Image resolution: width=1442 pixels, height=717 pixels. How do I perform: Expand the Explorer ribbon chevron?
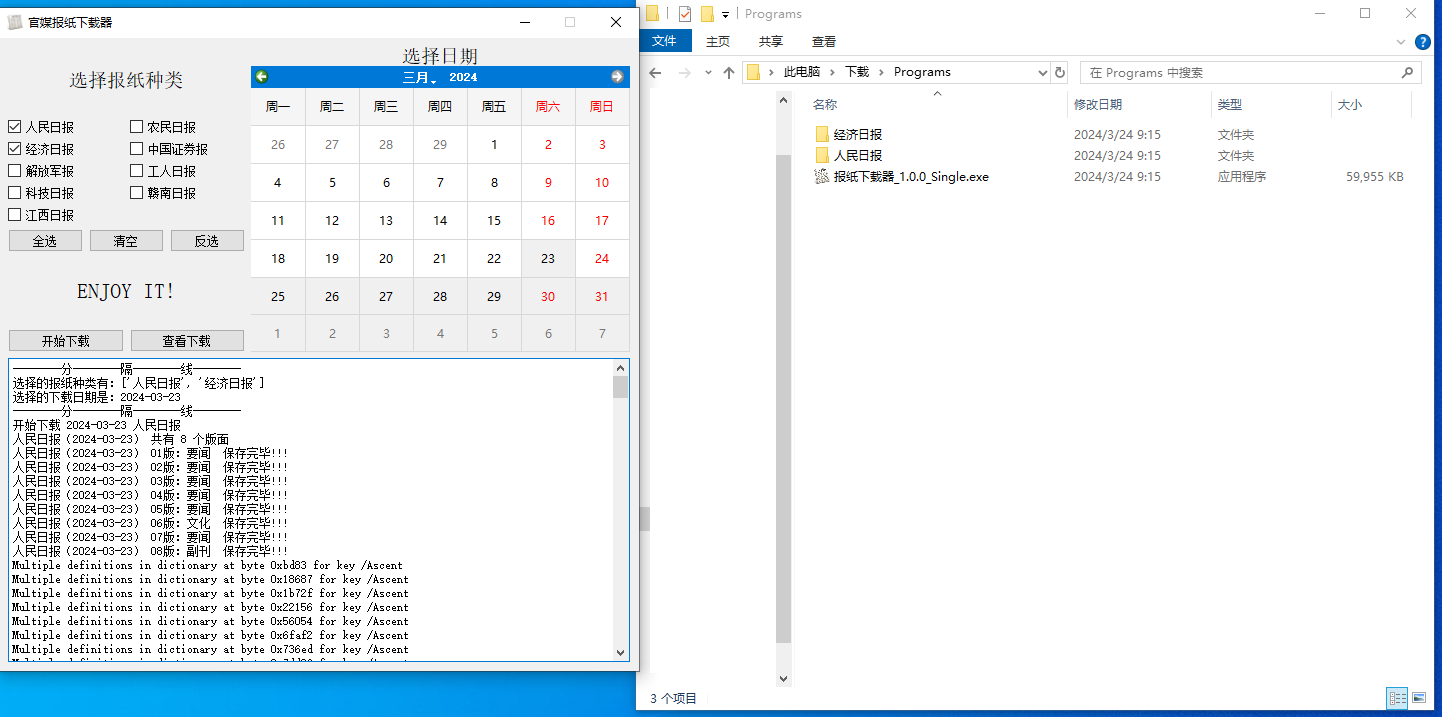click(1401, 42)
